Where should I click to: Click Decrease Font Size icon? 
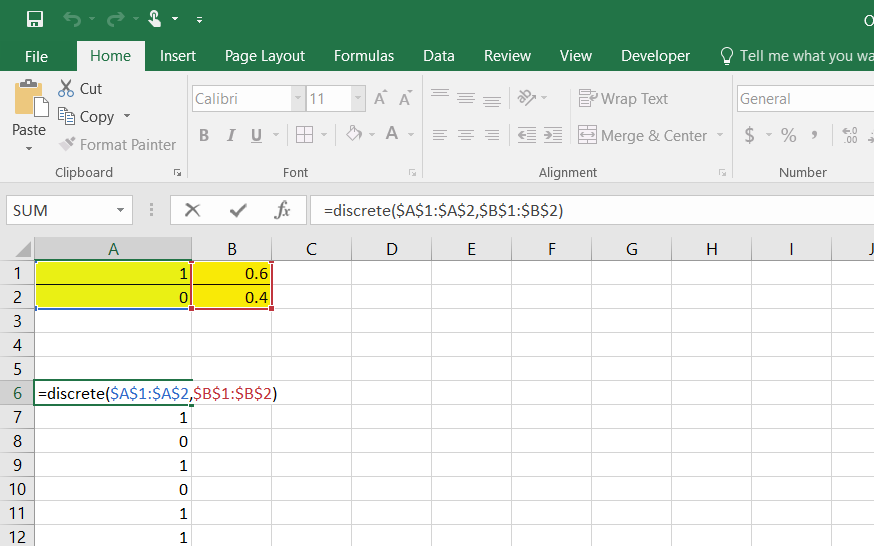(x=405, y=98)
